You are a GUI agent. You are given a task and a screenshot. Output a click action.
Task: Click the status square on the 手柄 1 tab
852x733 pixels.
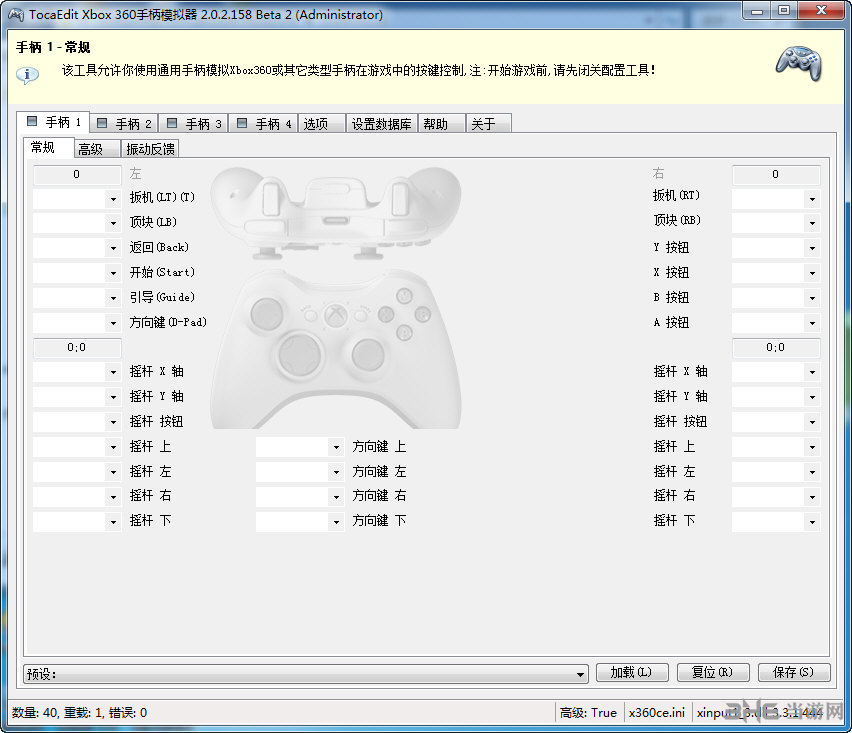pyautogui.click(x=32, y=121)
